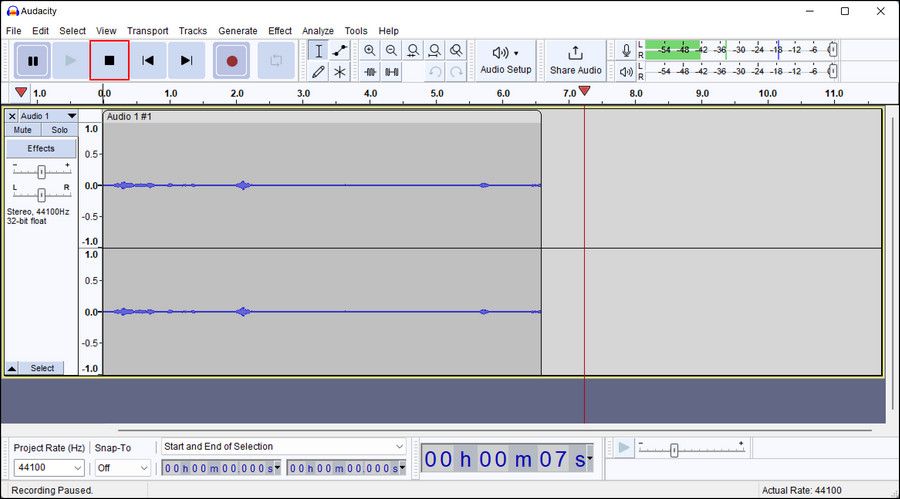Viewport: 900px width, 499px height.
Task: Click the Select button below track info
Action: [x=42, y=368]
